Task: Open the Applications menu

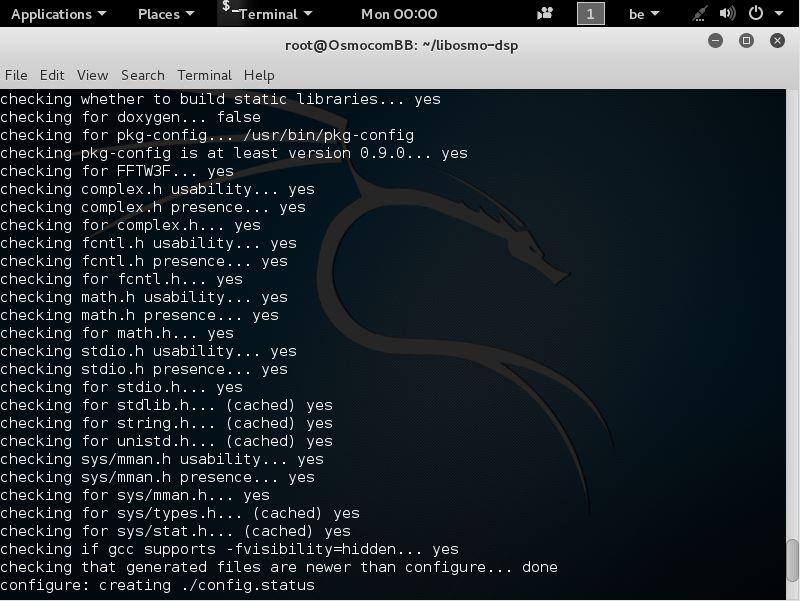Action: [58, 14]
